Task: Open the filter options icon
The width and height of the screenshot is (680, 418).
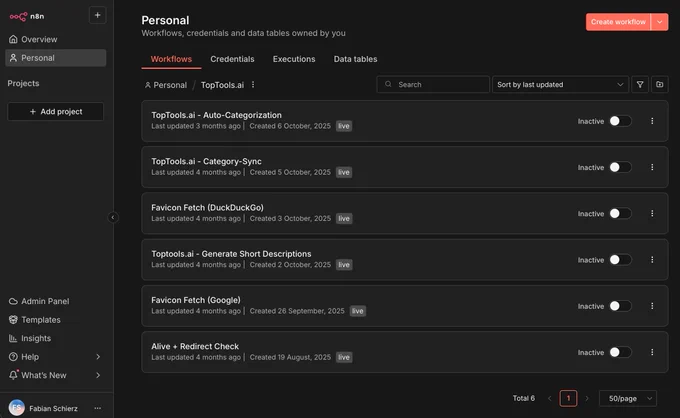Action: point(640,85)
